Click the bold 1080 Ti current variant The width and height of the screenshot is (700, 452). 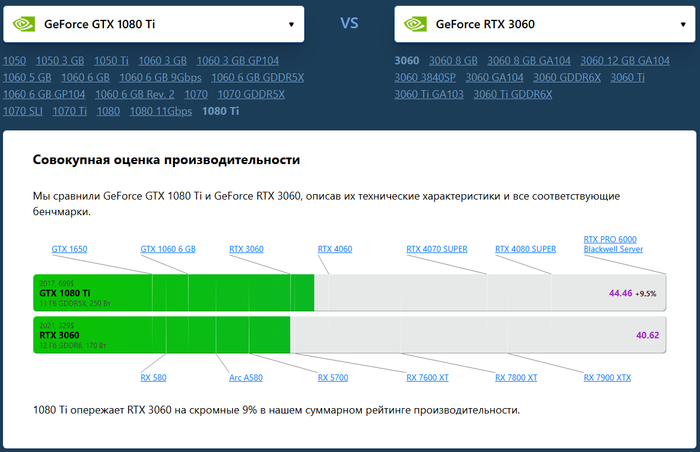[221, 111]
